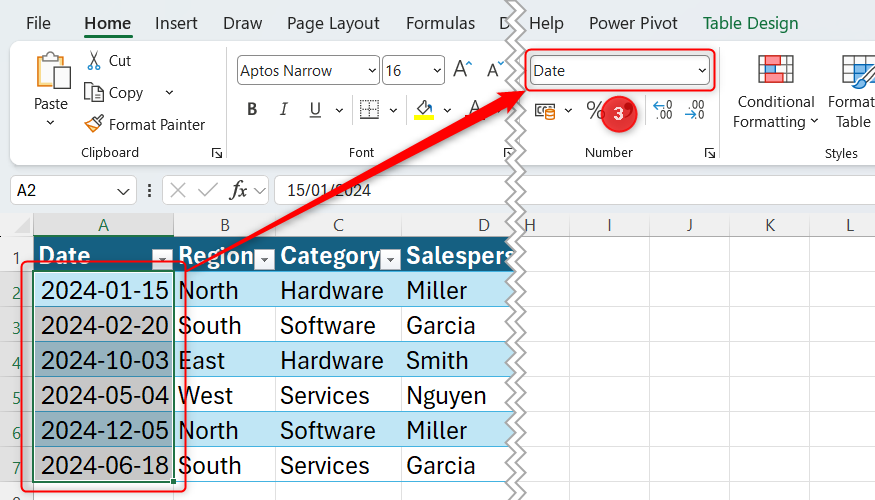Open Paste options dropdown arrow
The height and width of the screenshot is (500, 875).
(50, 122)
